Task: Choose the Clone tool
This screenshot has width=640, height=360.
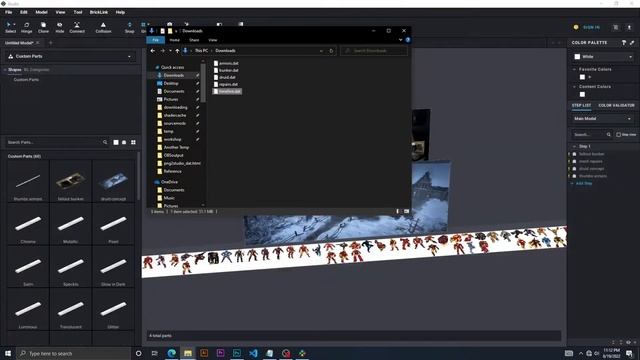Action: tap(43, 27)
